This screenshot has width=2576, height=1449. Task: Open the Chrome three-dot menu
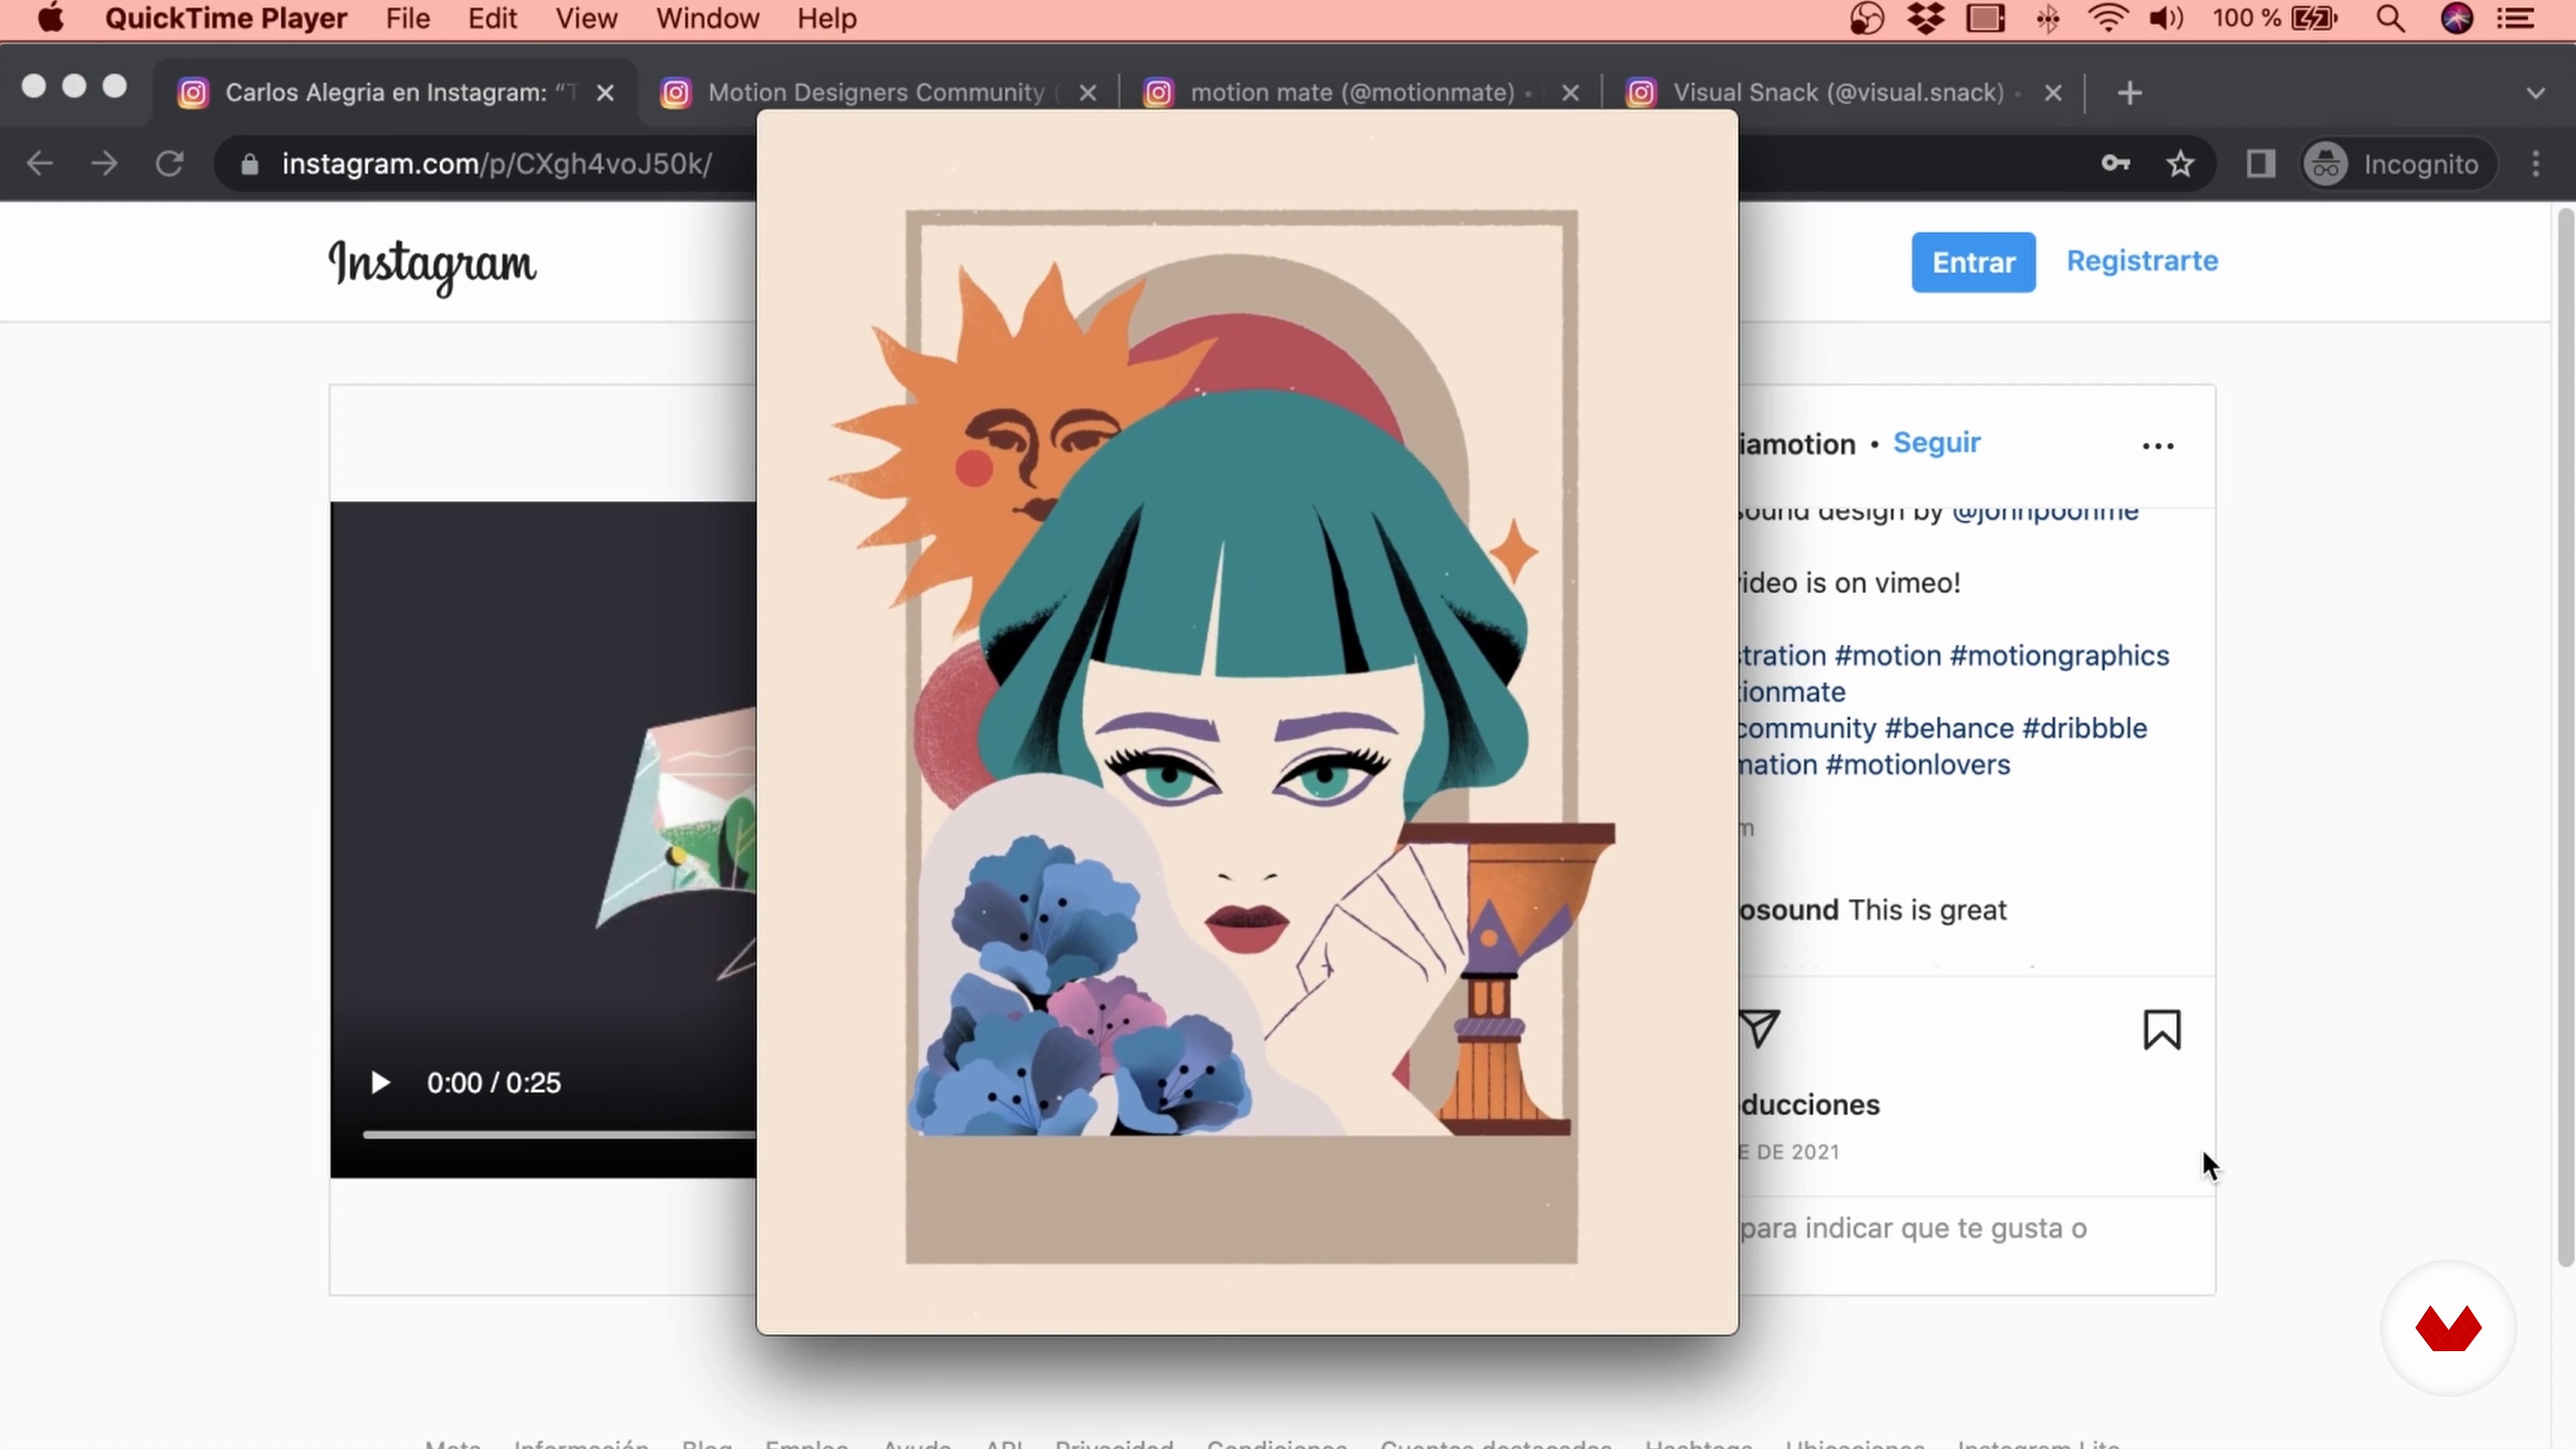pyautogui.click(x=2536, y=164)
